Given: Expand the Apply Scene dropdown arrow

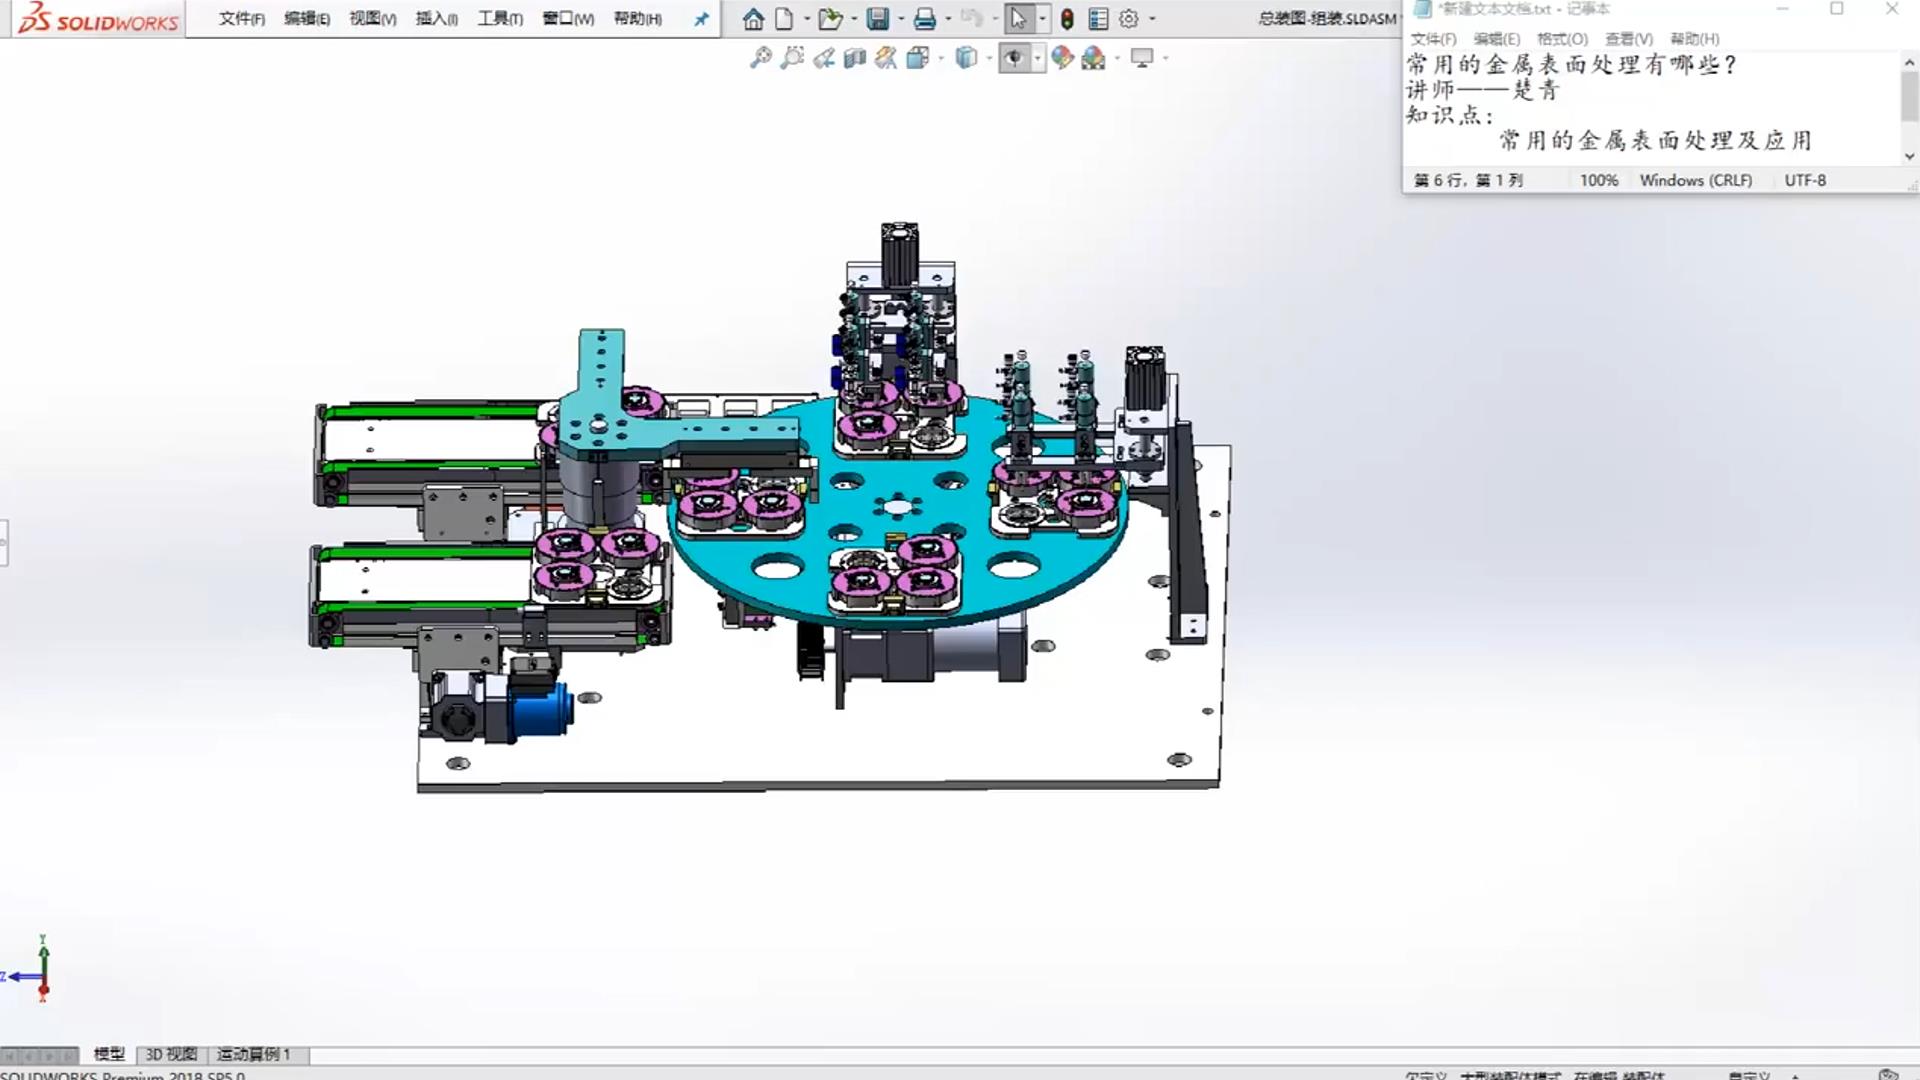Looking at the screenshot, I should [x=1117, y=58].
